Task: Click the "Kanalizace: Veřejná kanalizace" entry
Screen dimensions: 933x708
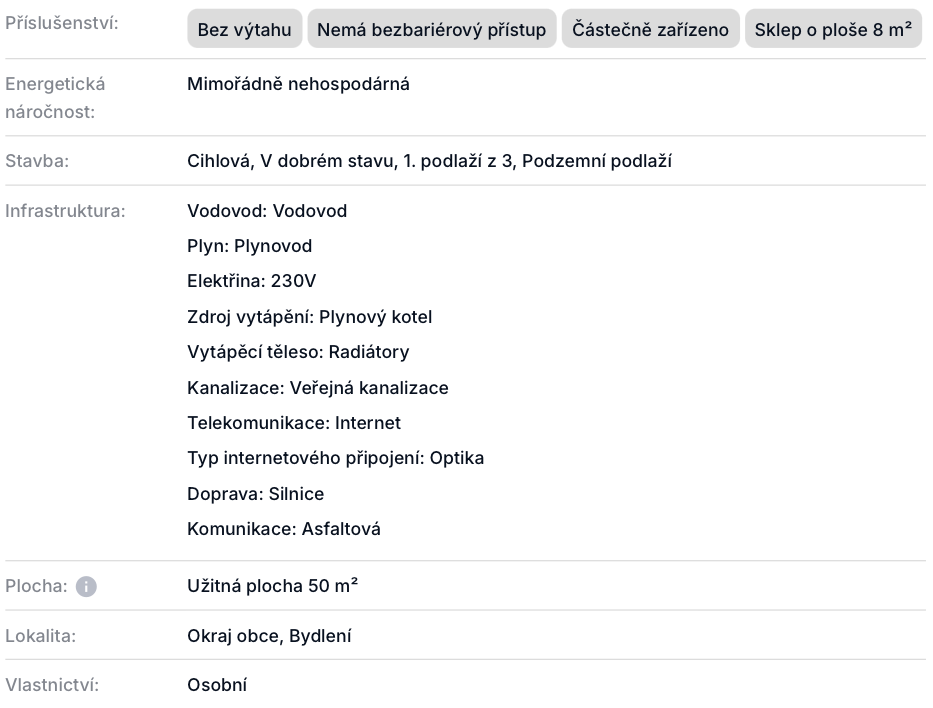Action: click(x=317, y=388)
